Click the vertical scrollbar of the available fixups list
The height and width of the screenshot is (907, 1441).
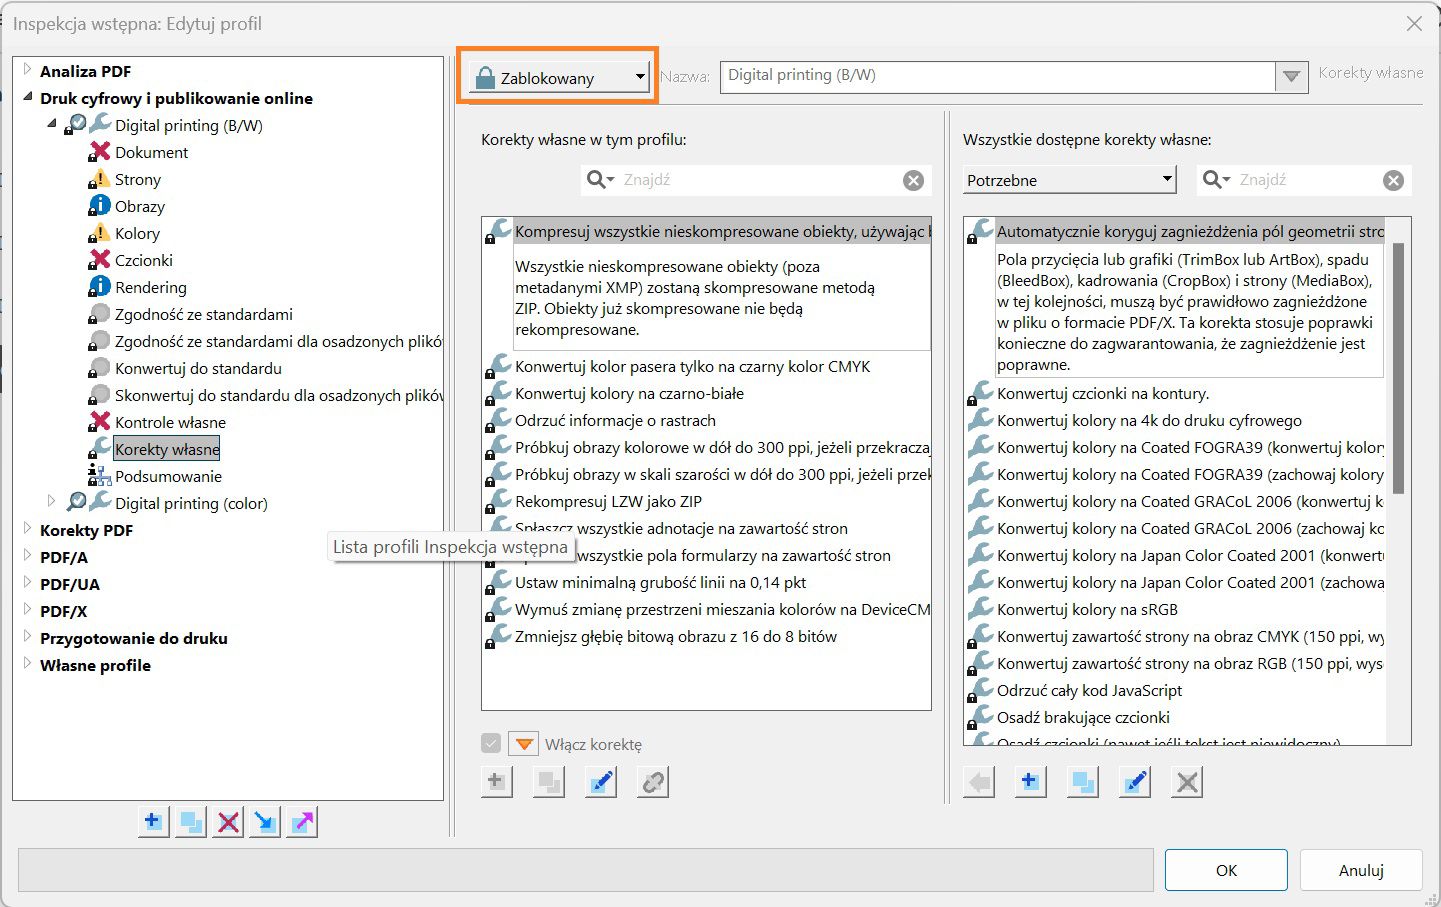click(x=1398, y=368)
